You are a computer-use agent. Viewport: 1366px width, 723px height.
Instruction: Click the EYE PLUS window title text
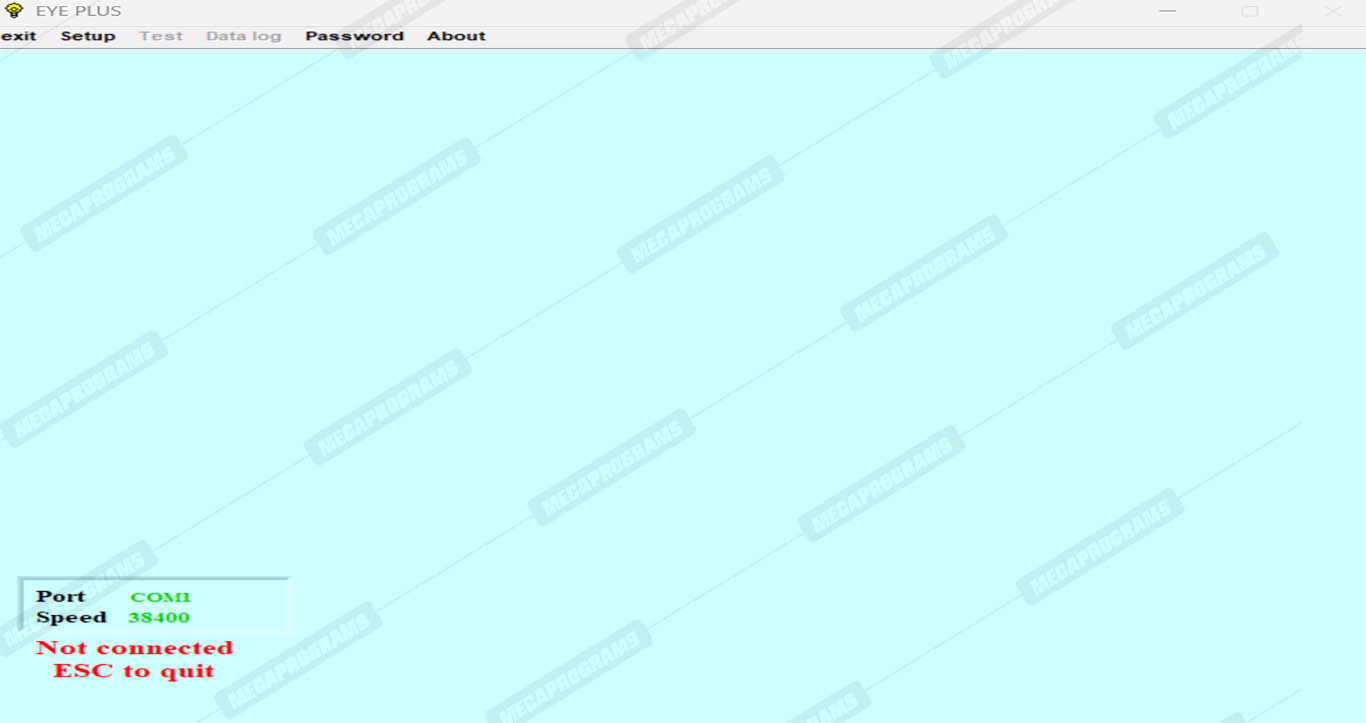coord(78,11)
